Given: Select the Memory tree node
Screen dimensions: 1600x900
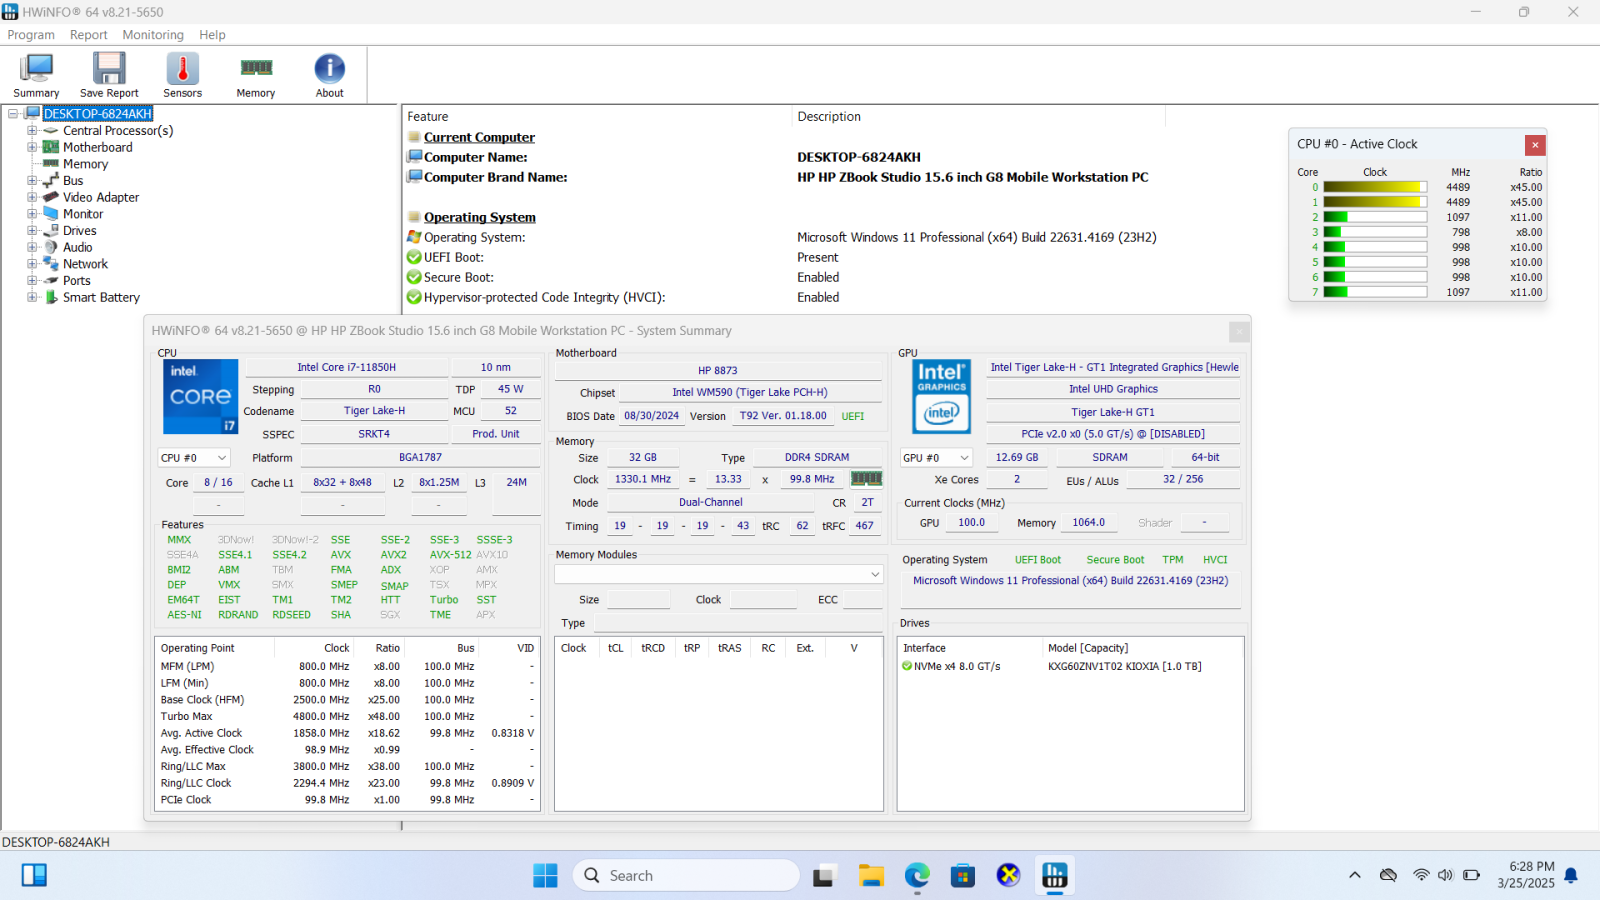Looking at the screenshot, I should pyautogui.click(x=85, y=164).
